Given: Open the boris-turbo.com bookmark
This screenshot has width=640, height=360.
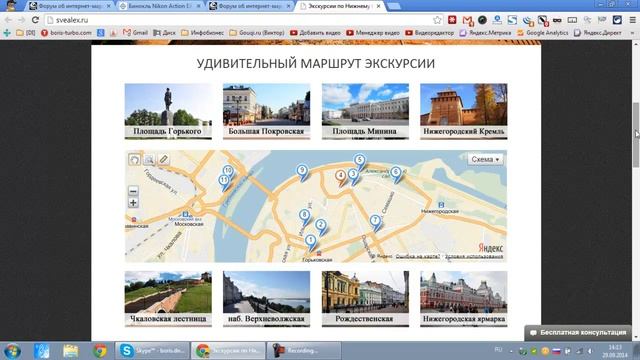Looking at the screenshot, I should [66, 33].
